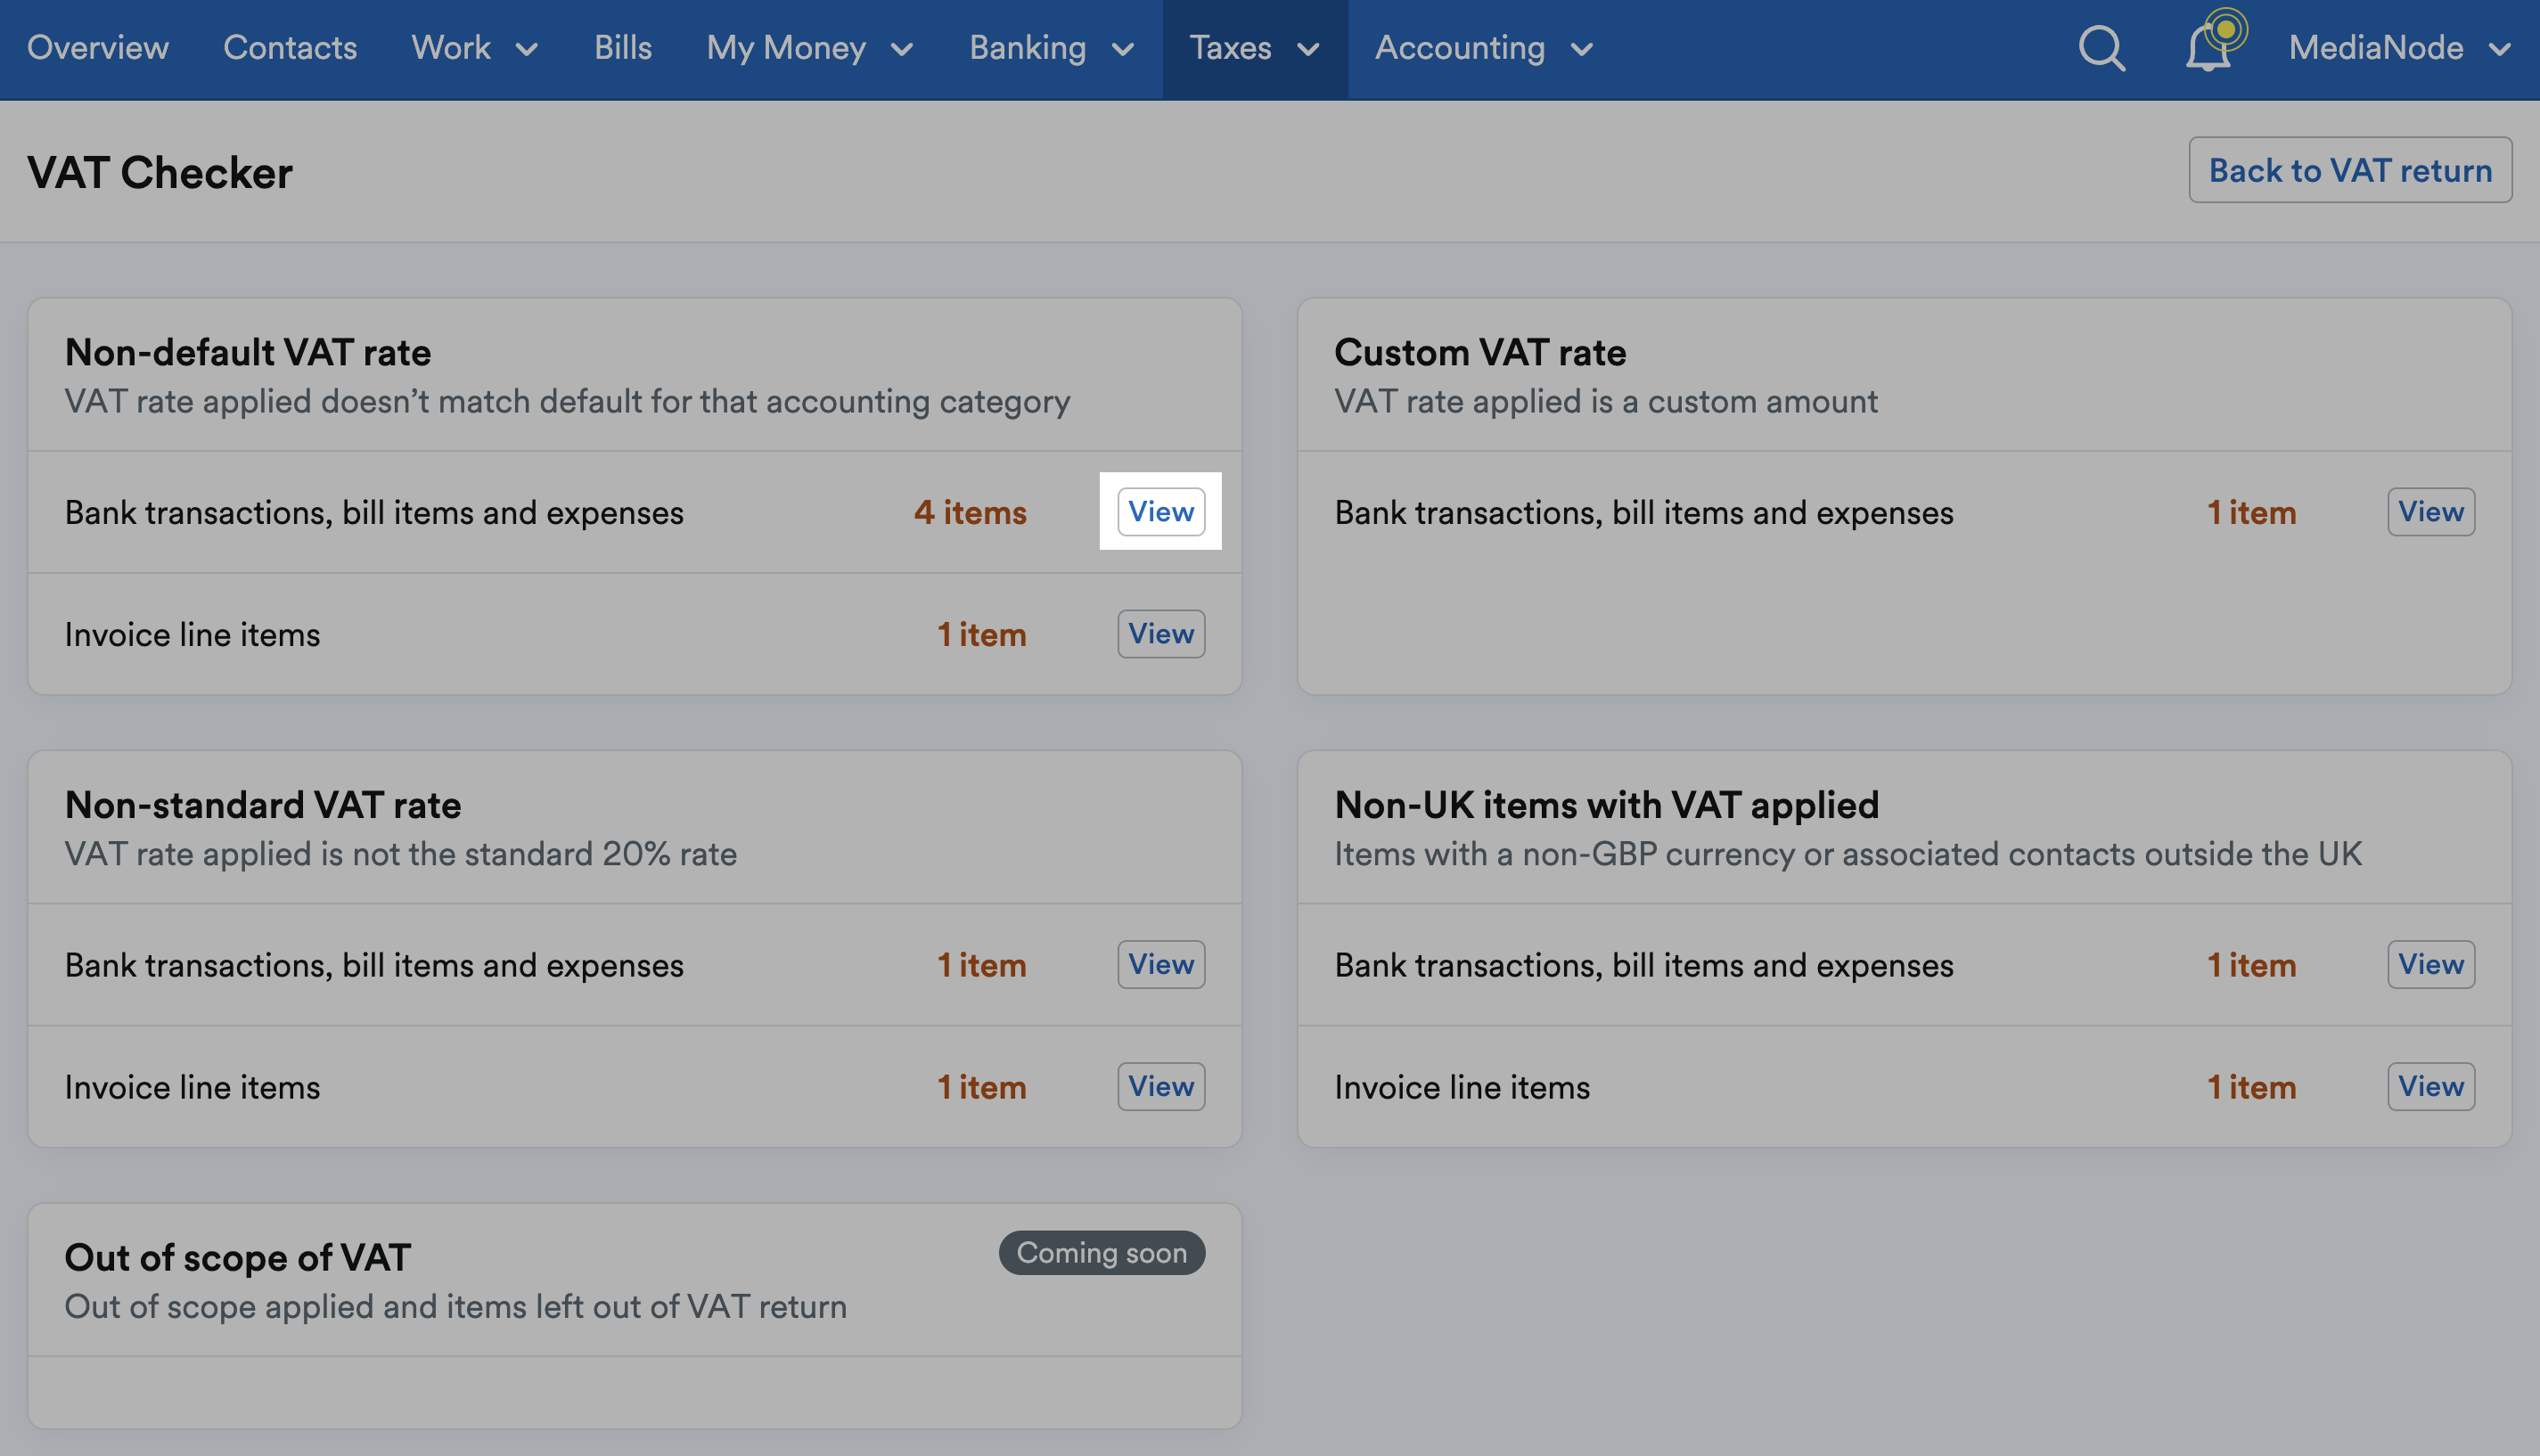Click the VAT Checker page title

pyautogui.click(x=160, y=172)
